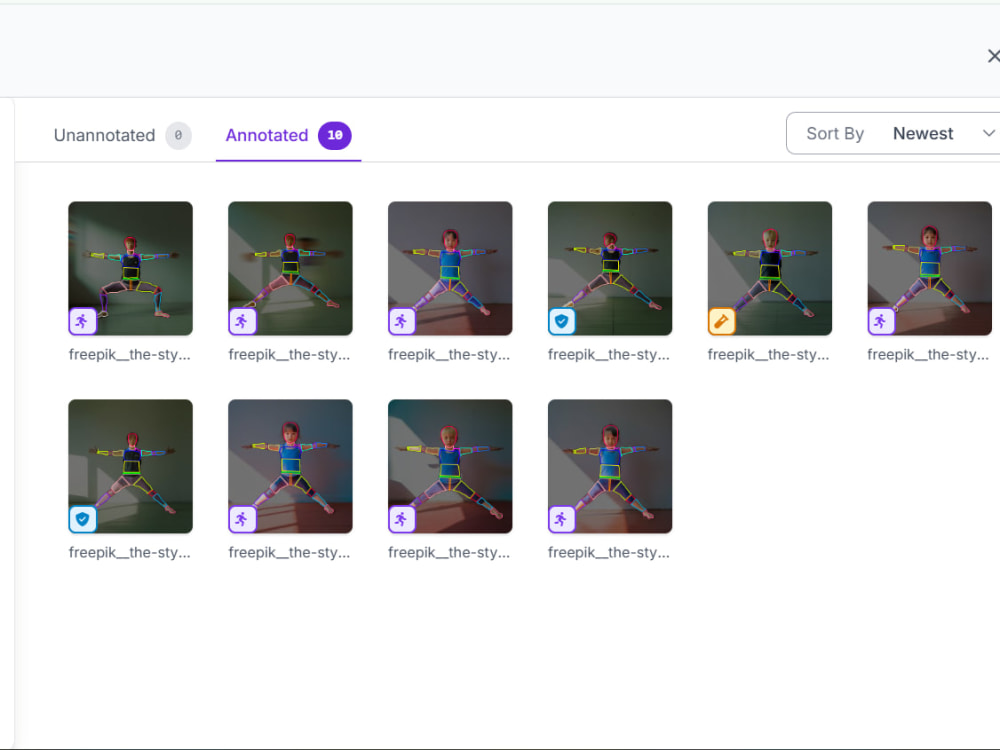Click the pose badge on the first top-row thumbnail
1000x750 pixels.
[x=82, y=321]
